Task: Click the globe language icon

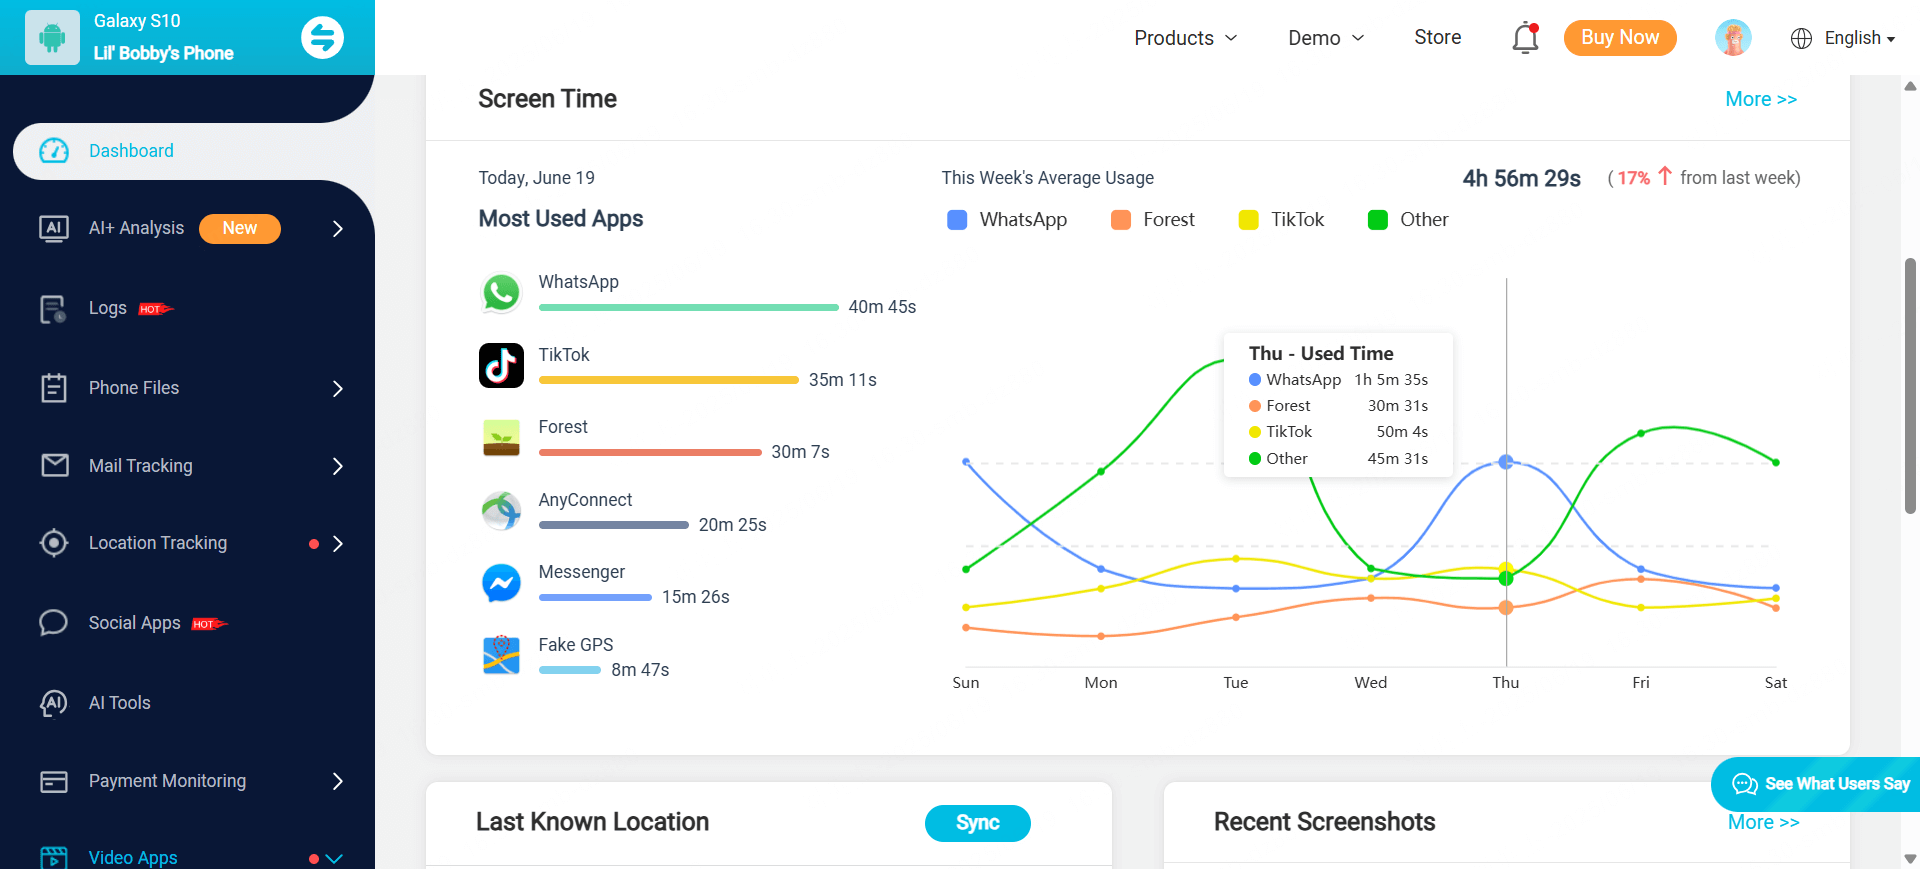Action: [x=1801, y=38]
